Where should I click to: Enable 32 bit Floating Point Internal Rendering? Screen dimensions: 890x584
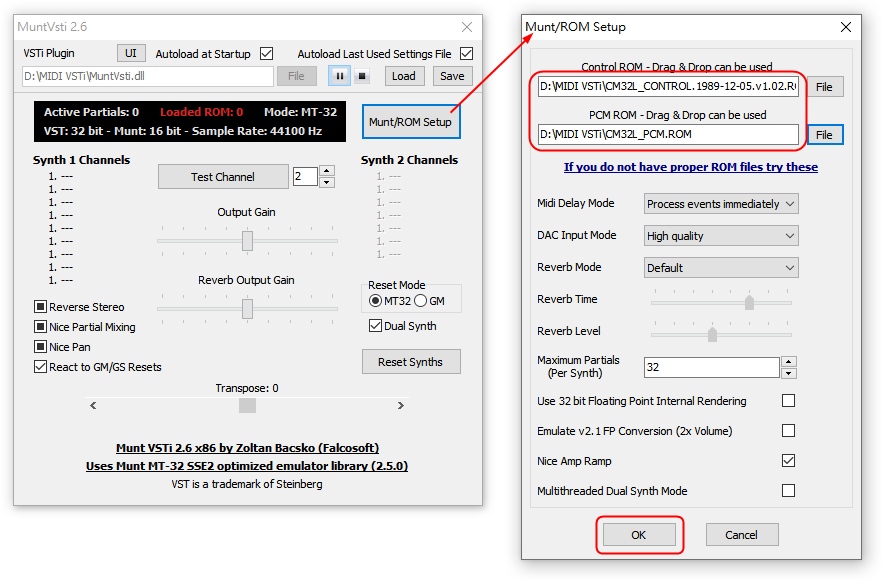[788, 401]
